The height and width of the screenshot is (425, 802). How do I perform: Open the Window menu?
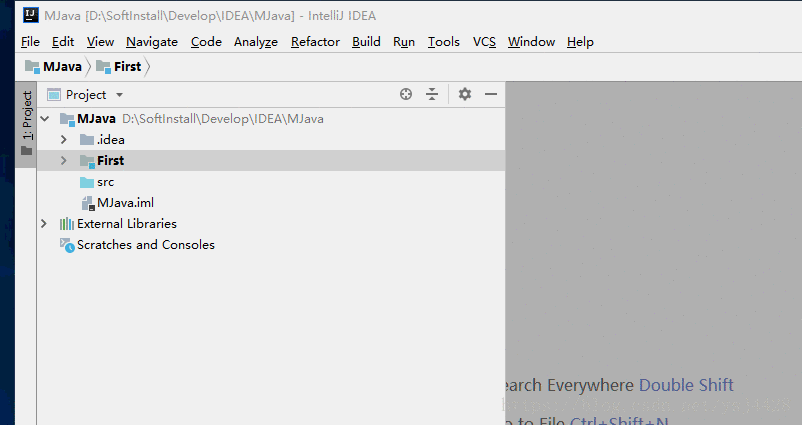pos(531,42)
